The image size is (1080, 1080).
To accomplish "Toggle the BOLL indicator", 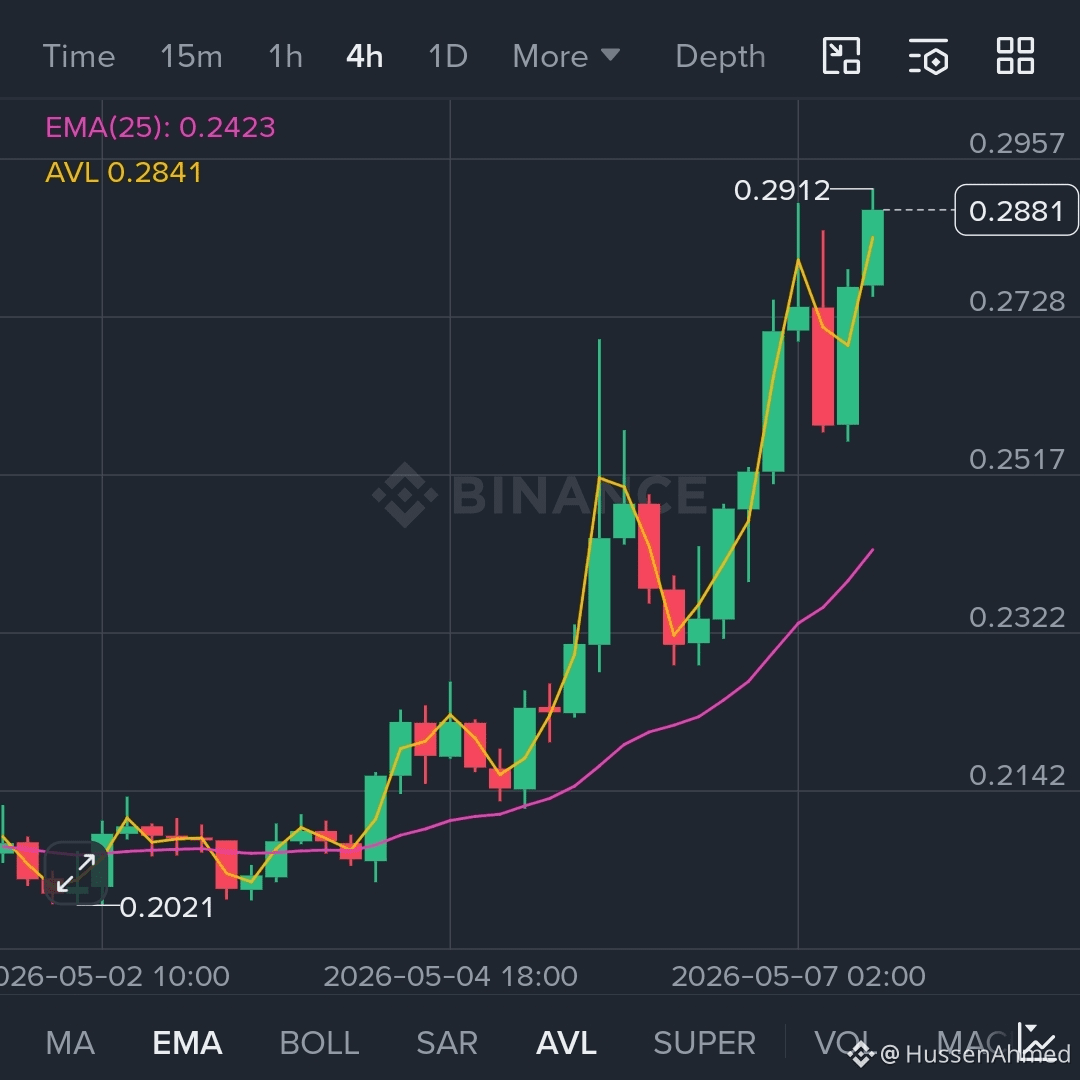I will [320, 1043].
